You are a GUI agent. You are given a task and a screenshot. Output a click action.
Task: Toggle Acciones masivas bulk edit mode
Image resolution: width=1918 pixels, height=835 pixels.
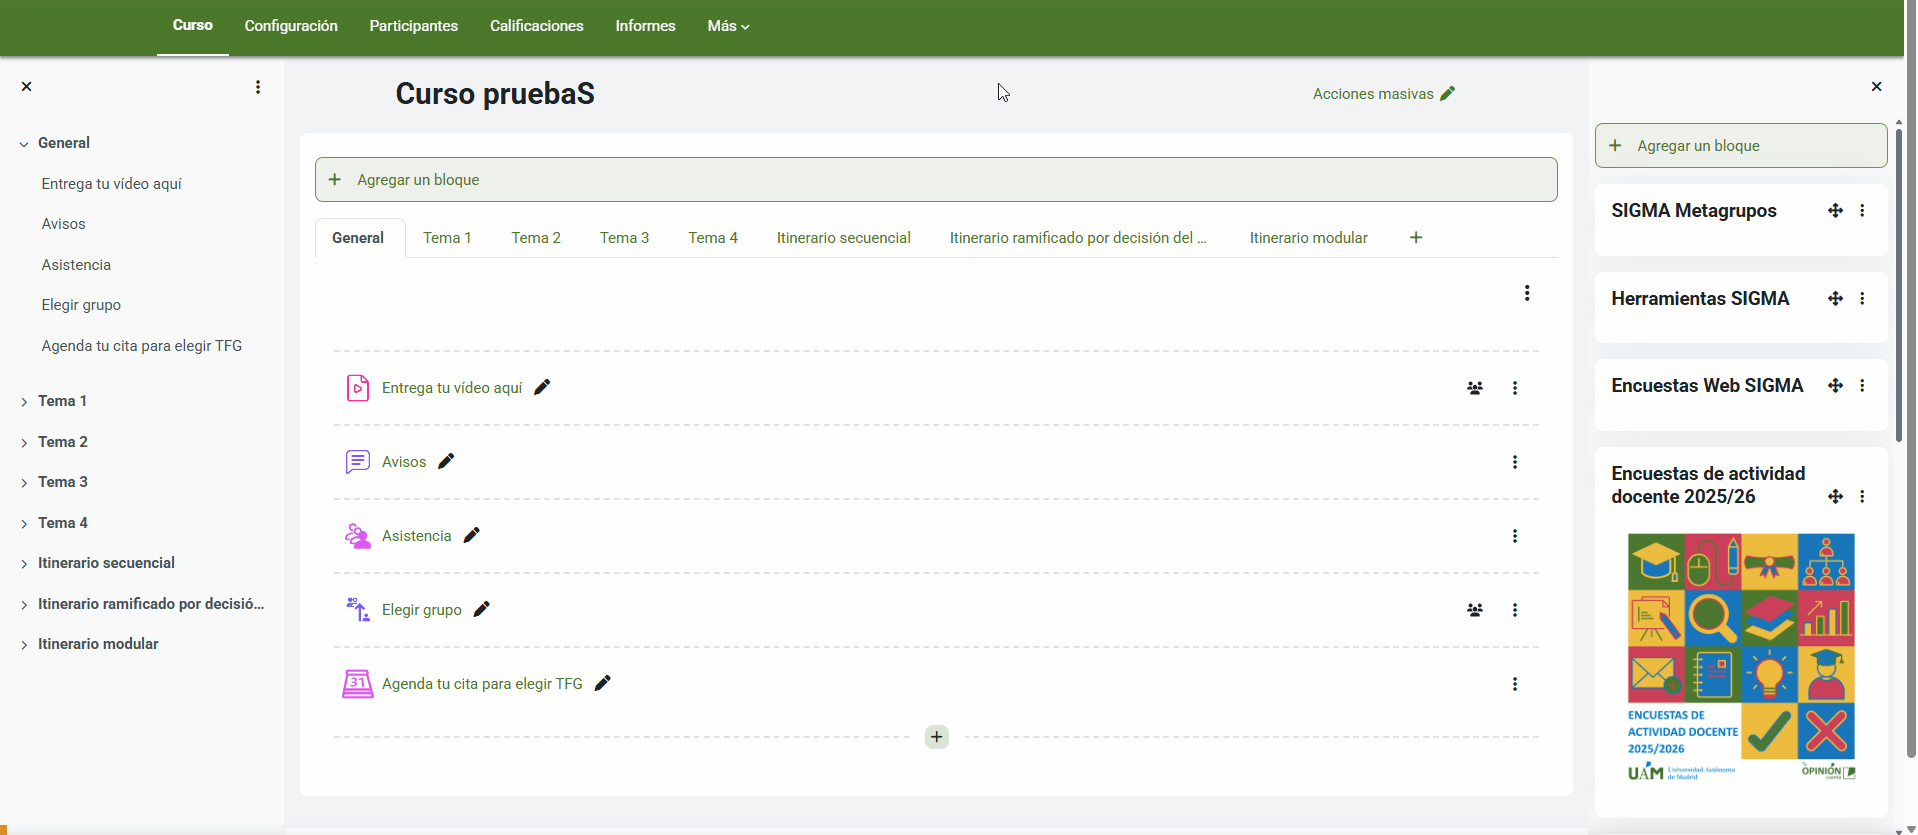point(1383,94)
